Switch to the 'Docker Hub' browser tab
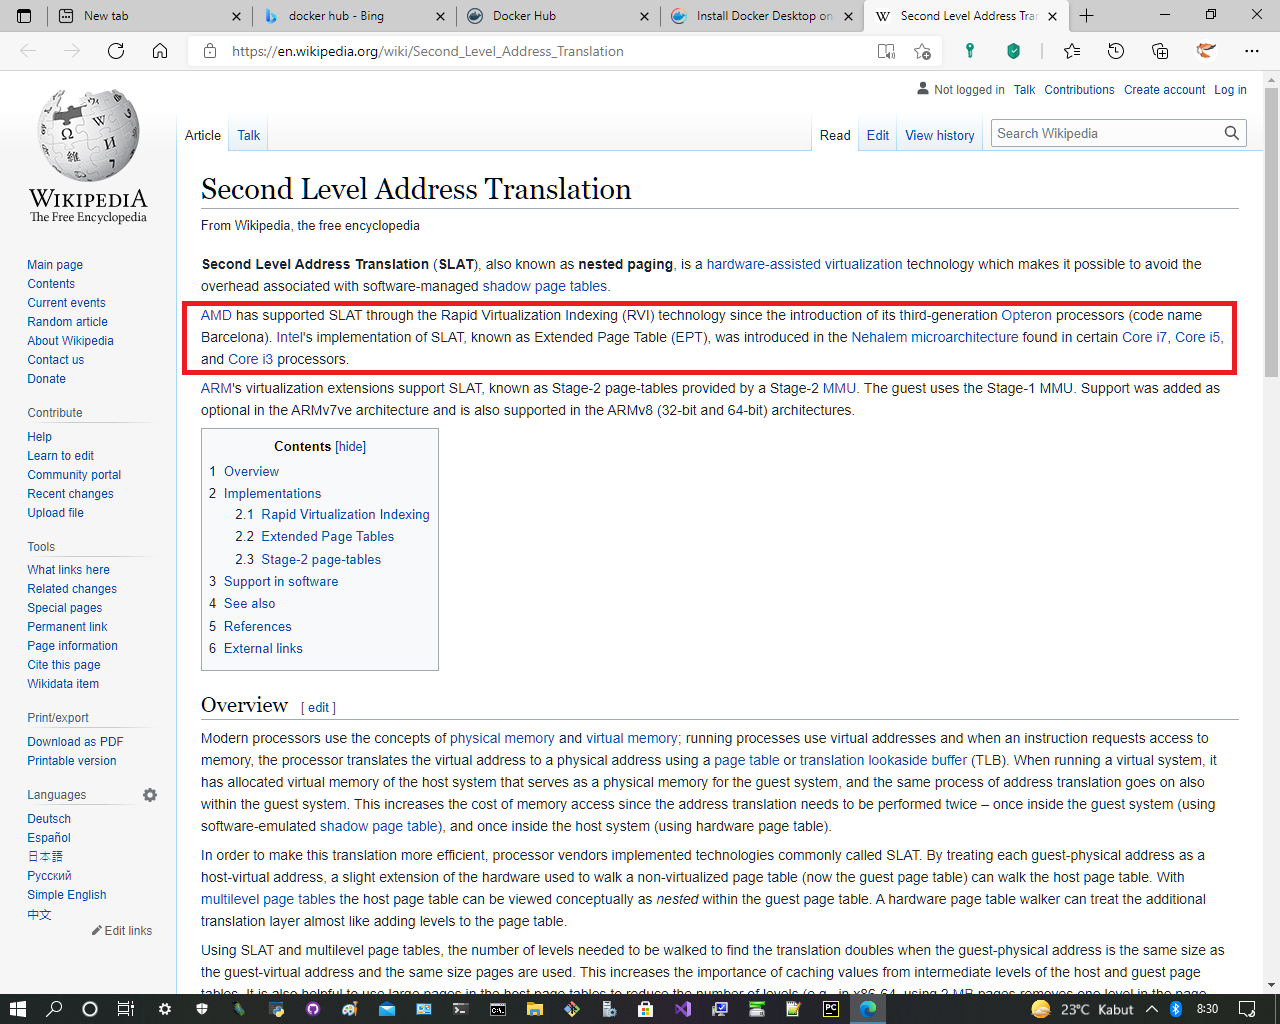The image size is (1280, 1024). [558, 16]
